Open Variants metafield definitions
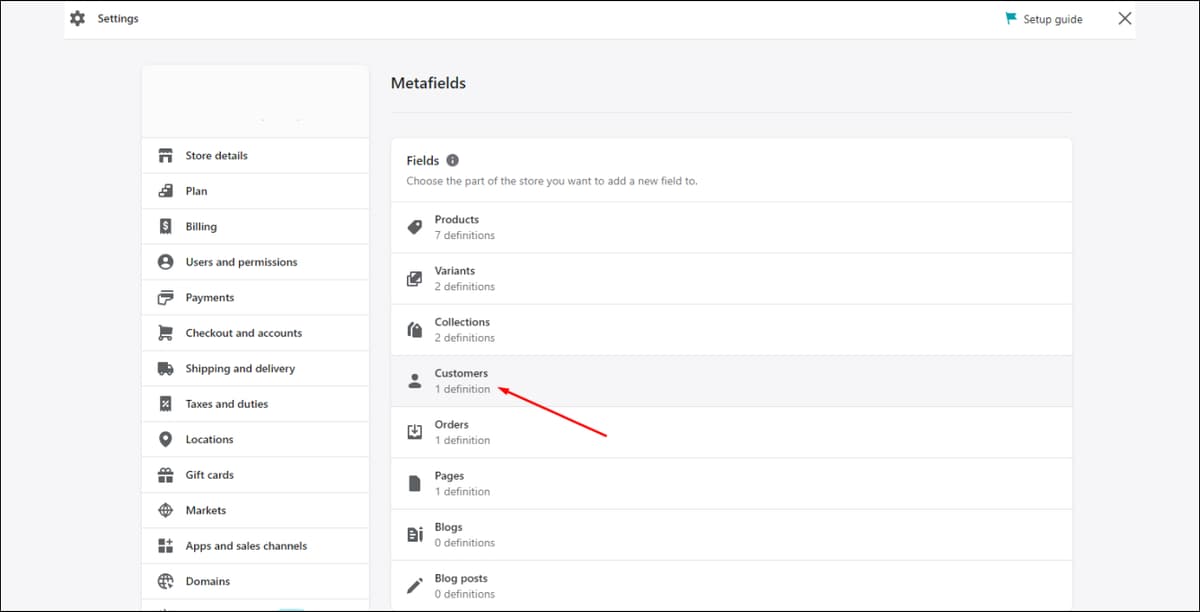The width and height of the screenshot is (1200, 612). pyautogui.click(x=731, y=279)
